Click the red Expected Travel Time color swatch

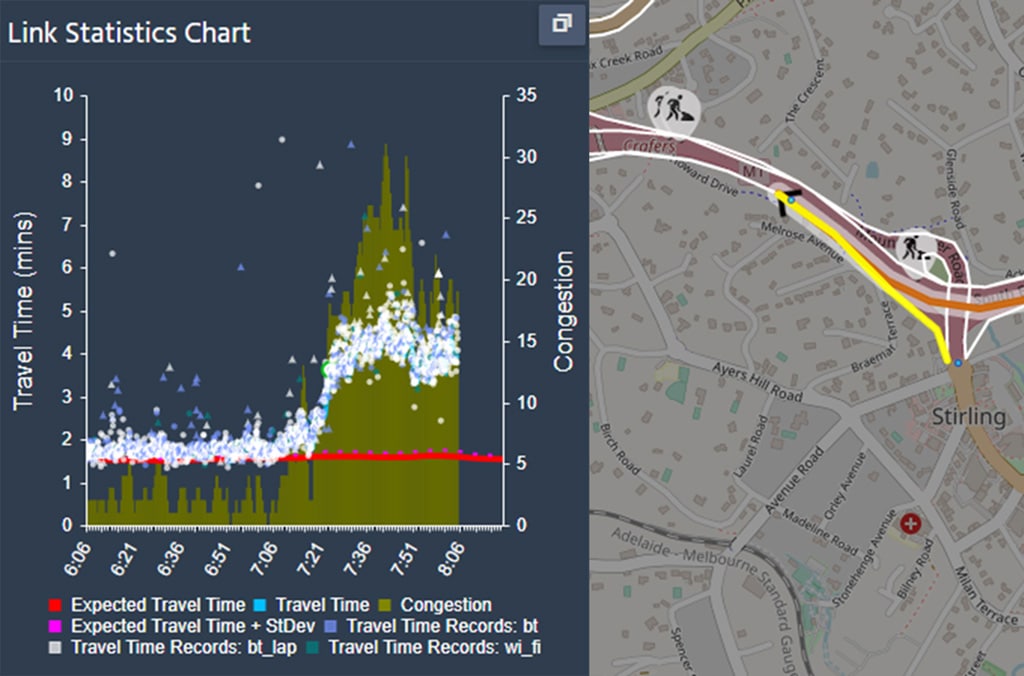coord(53,605)
